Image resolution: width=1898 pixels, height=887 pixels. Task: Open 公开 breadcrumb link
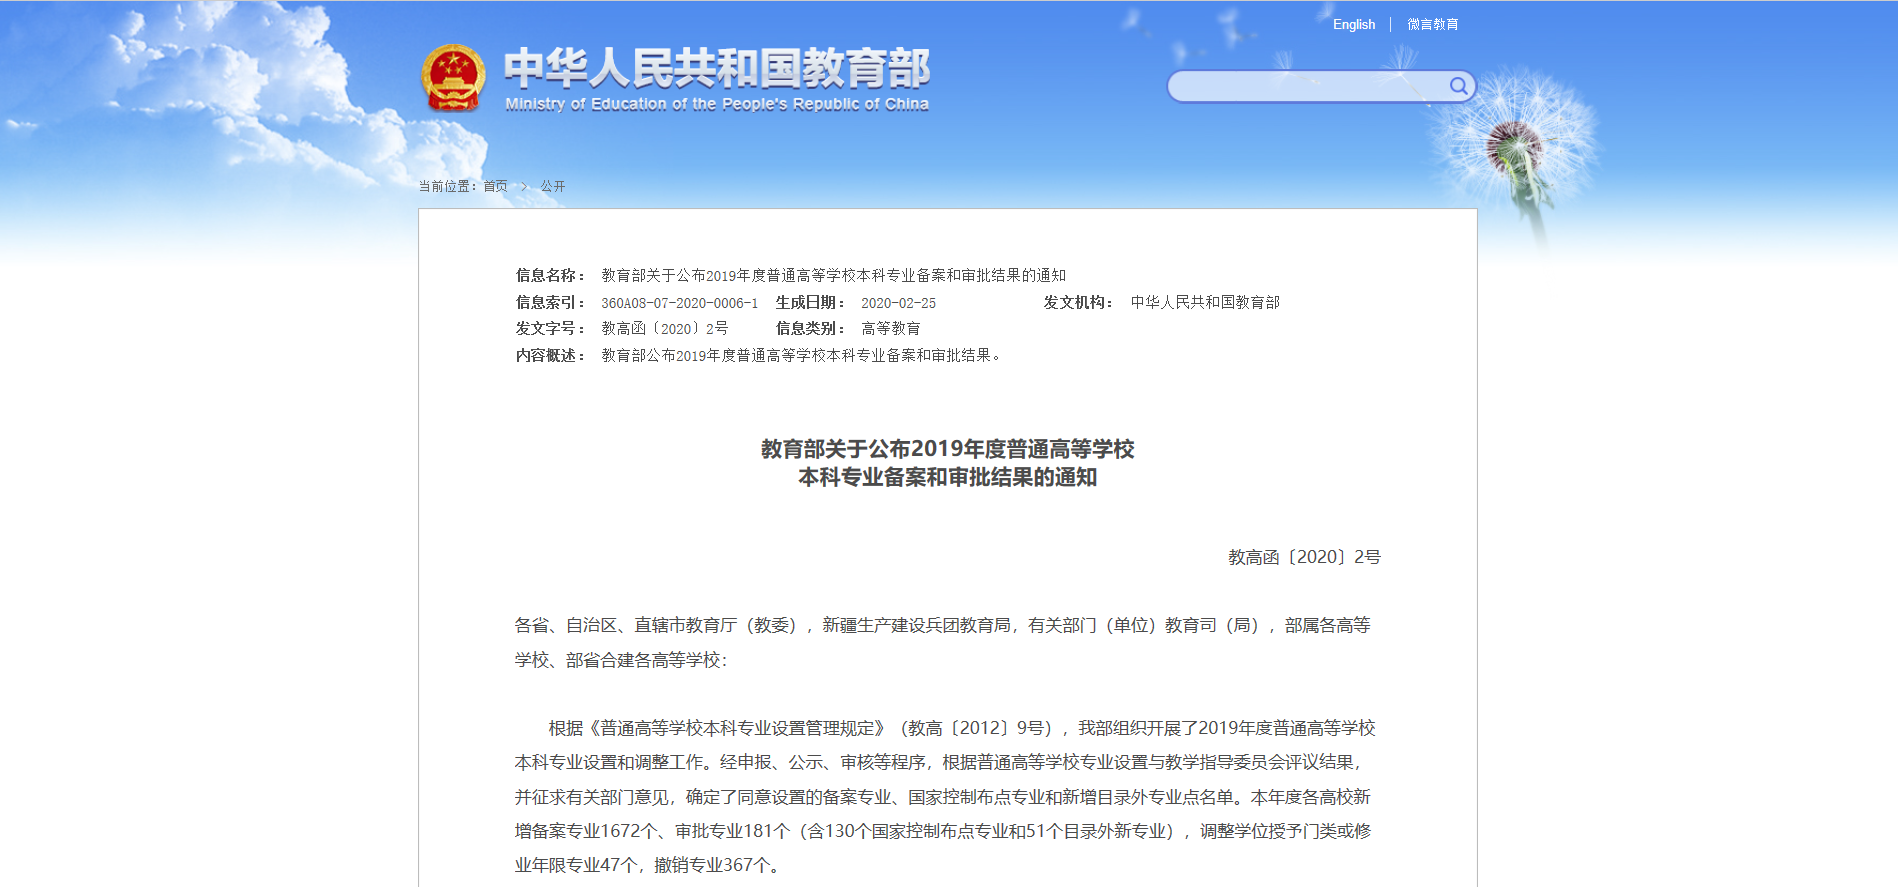click(x=553, y=186)
